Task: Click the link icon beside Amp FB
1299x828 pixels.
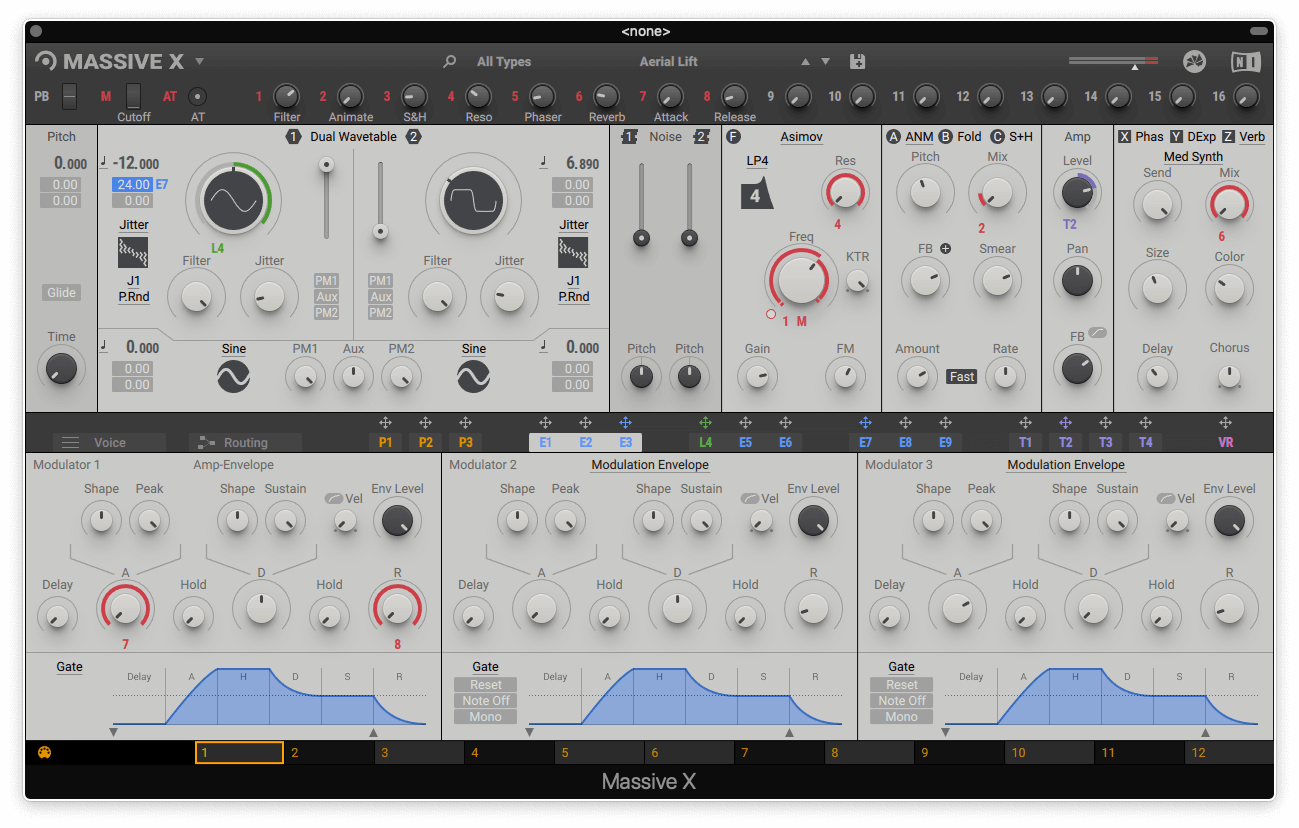Action: click(x=1097, y=333)
